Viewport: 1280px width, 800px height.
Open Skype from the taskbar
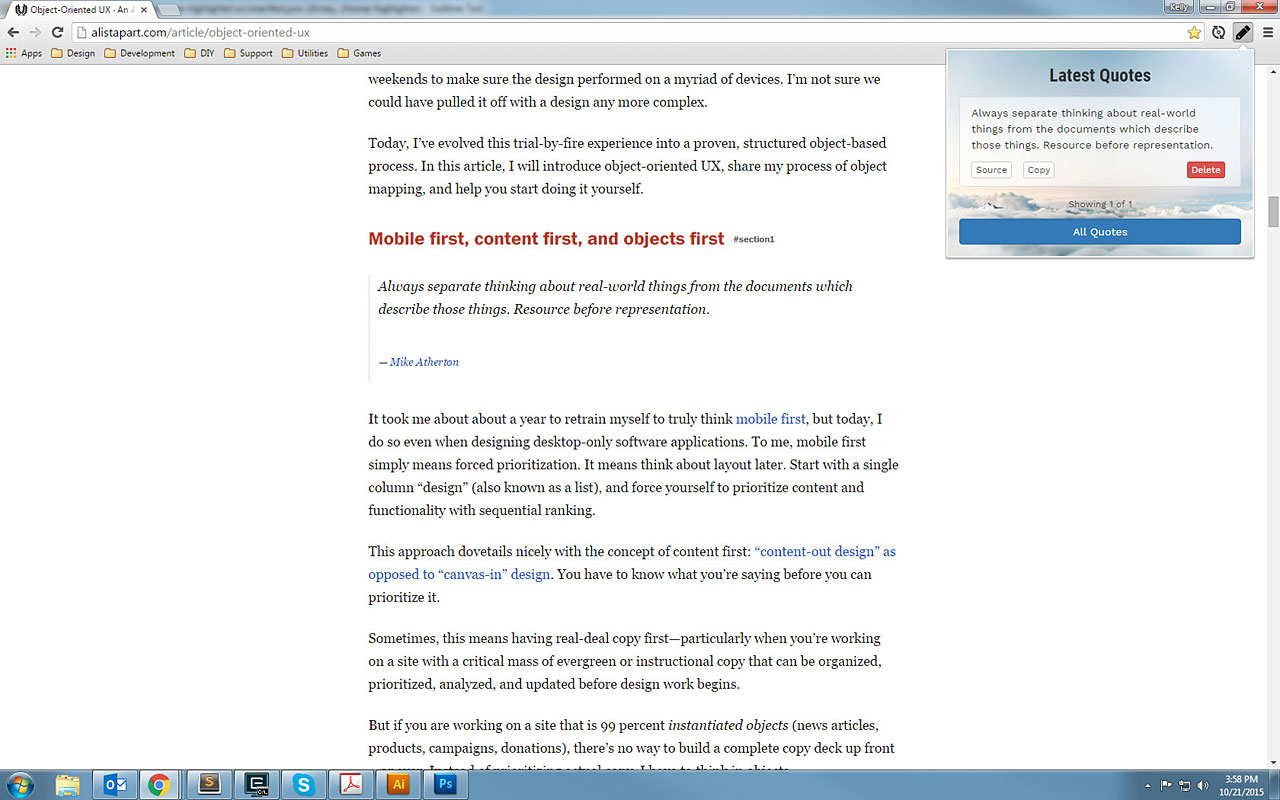pos(304,785)
